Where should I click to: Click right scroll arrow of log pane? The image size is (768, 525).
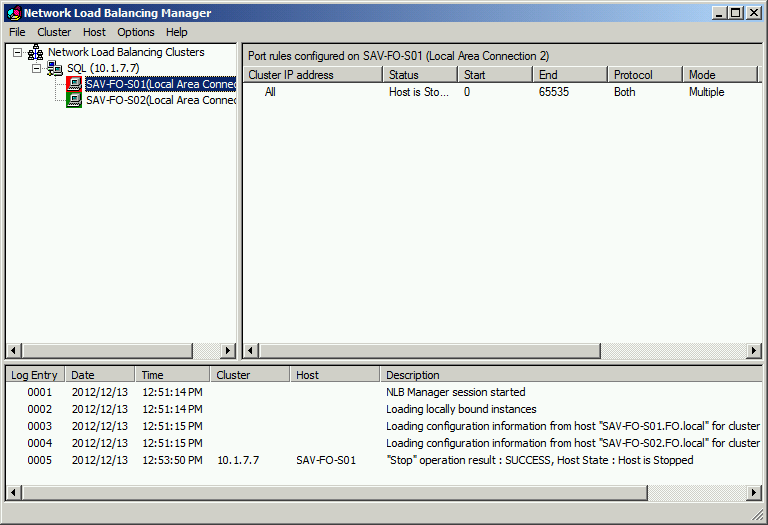click(x=754, y=493)
